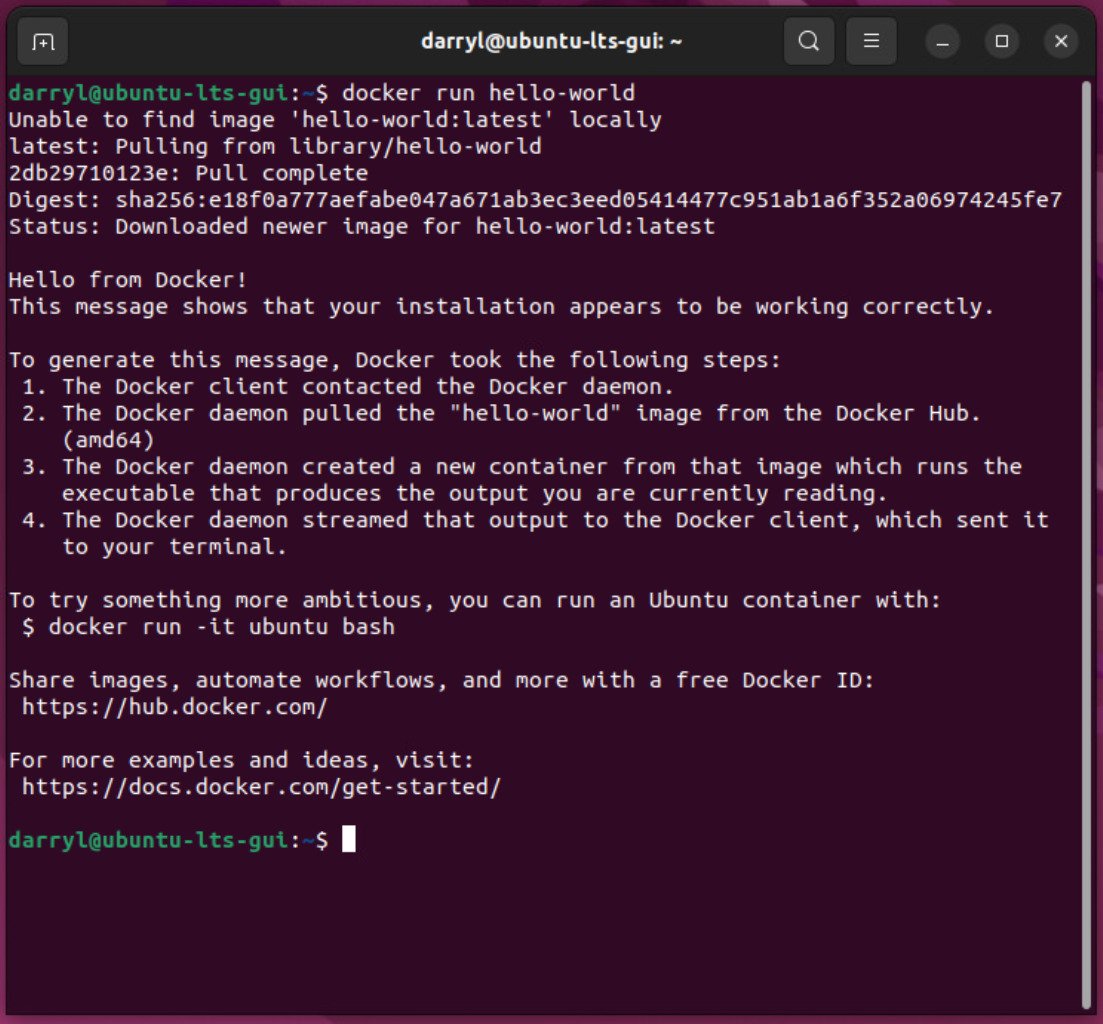Minimize the terminal window

[943, 41]
